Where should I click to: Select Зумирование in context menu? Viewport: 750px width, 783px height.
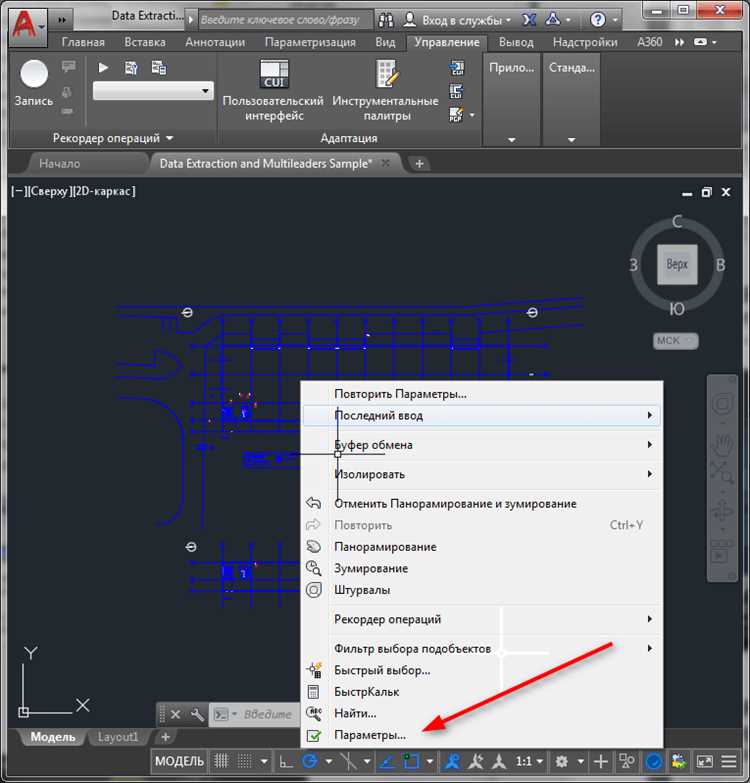482,568
